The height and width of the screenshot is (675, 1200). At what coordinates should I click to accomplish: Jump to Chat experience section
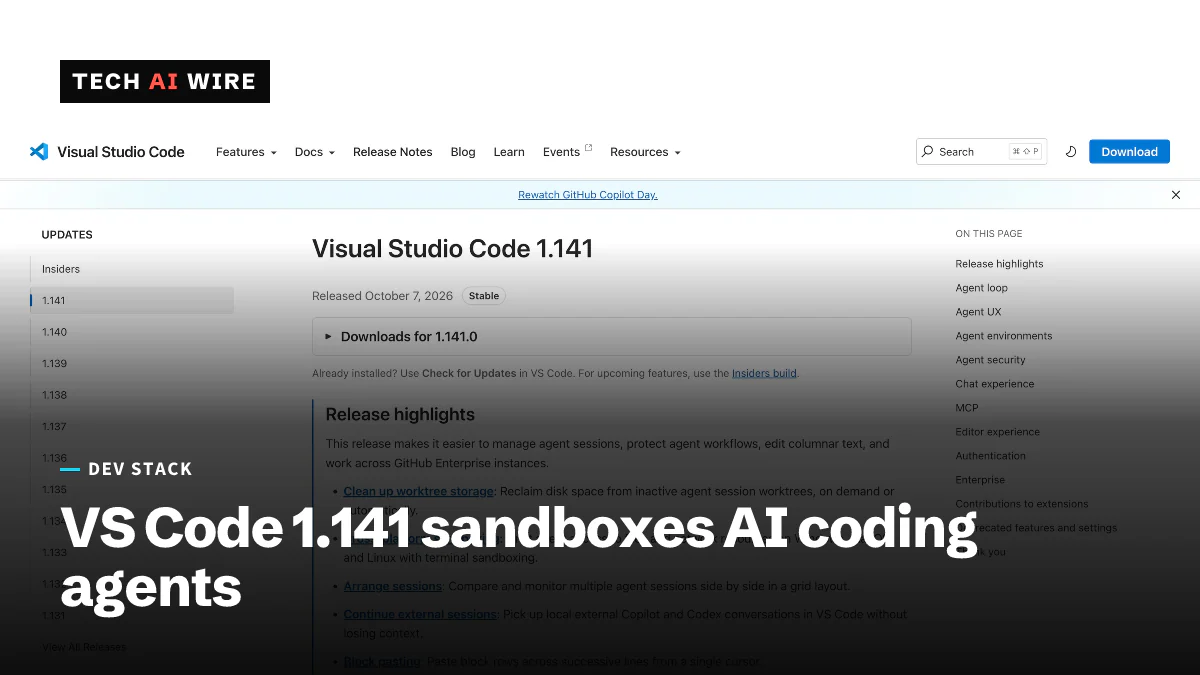(x=994, y=384)
